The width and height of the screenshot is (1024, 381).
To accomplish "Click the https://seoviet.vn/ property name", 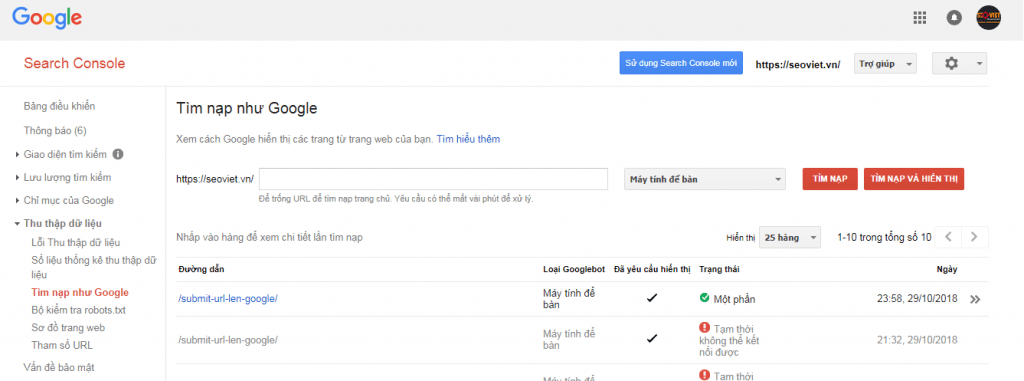I will coord(797,64).
